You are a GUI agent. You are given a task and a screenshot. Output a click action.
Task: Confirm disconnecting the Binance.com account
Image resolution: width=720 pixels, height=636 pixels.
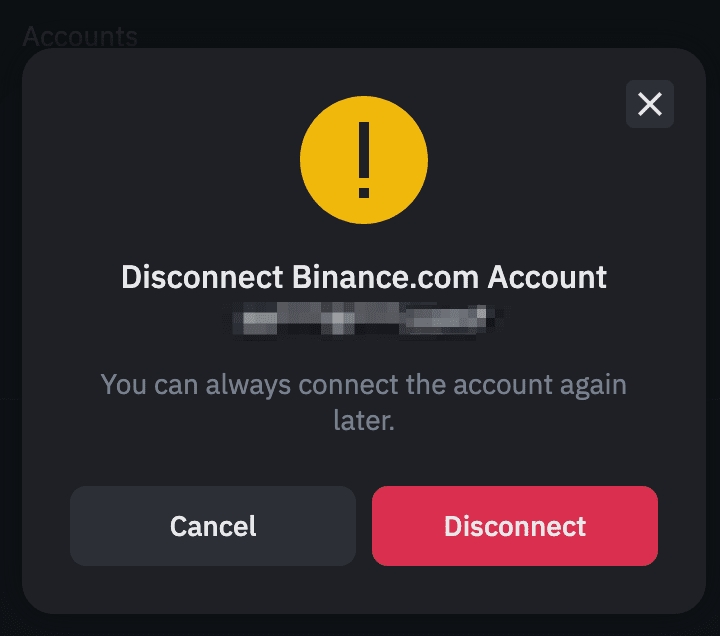point(515,526)
